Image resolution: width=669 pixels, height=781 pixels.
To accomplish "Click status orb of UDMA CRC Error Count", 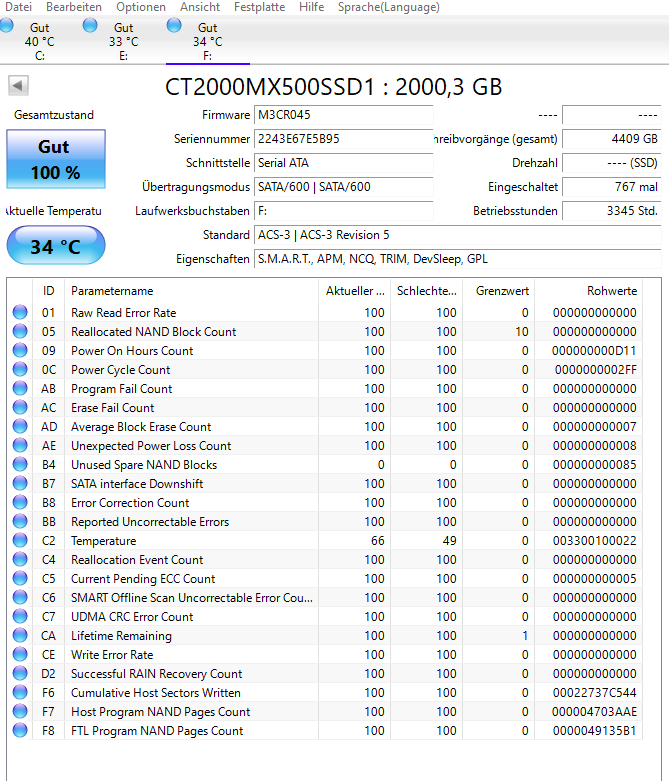I will tap(20, 616).
